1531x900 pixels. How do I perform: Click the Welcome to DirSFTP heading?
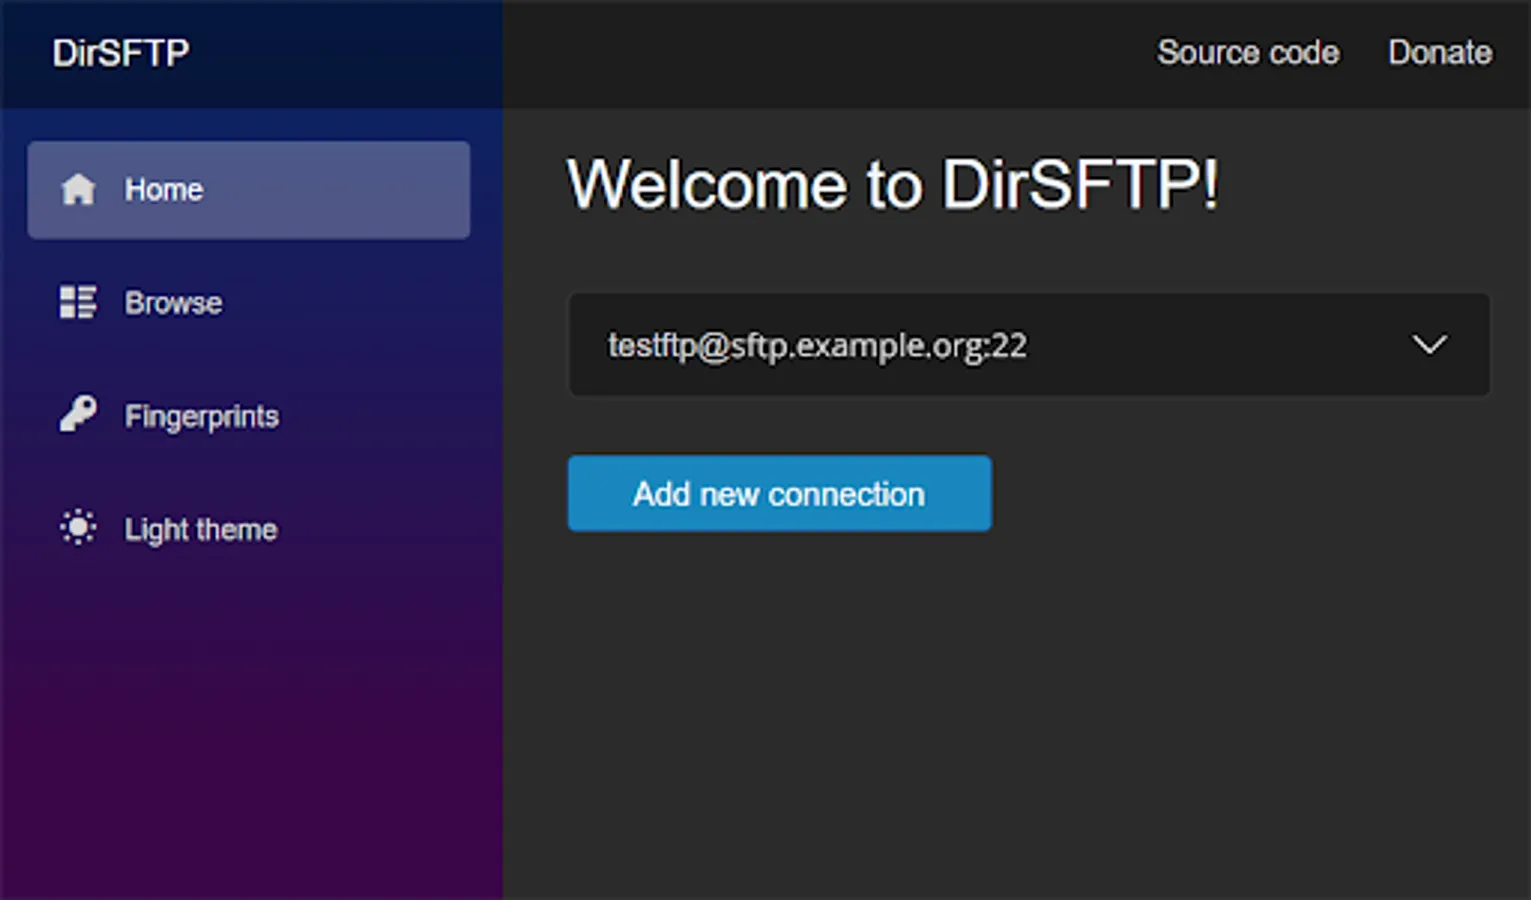[892, 185]
